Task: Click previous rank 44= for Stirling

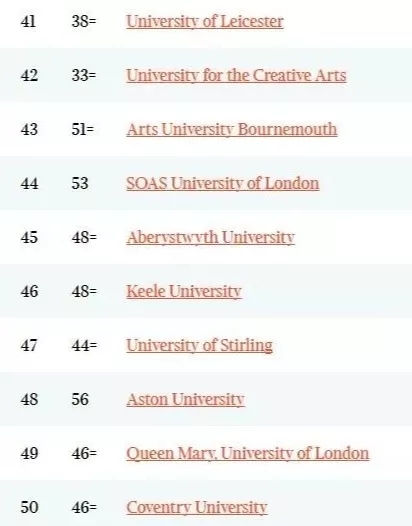Action: (84, 345)
